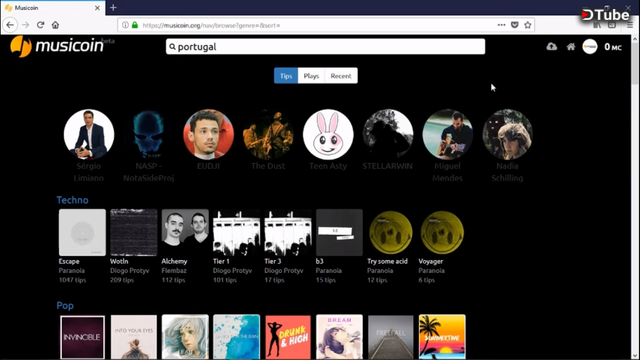Image resolution: width=640 pixels, height=360 pixels.
Task: Play Try some acid track cover
Action: pos(391,232)
